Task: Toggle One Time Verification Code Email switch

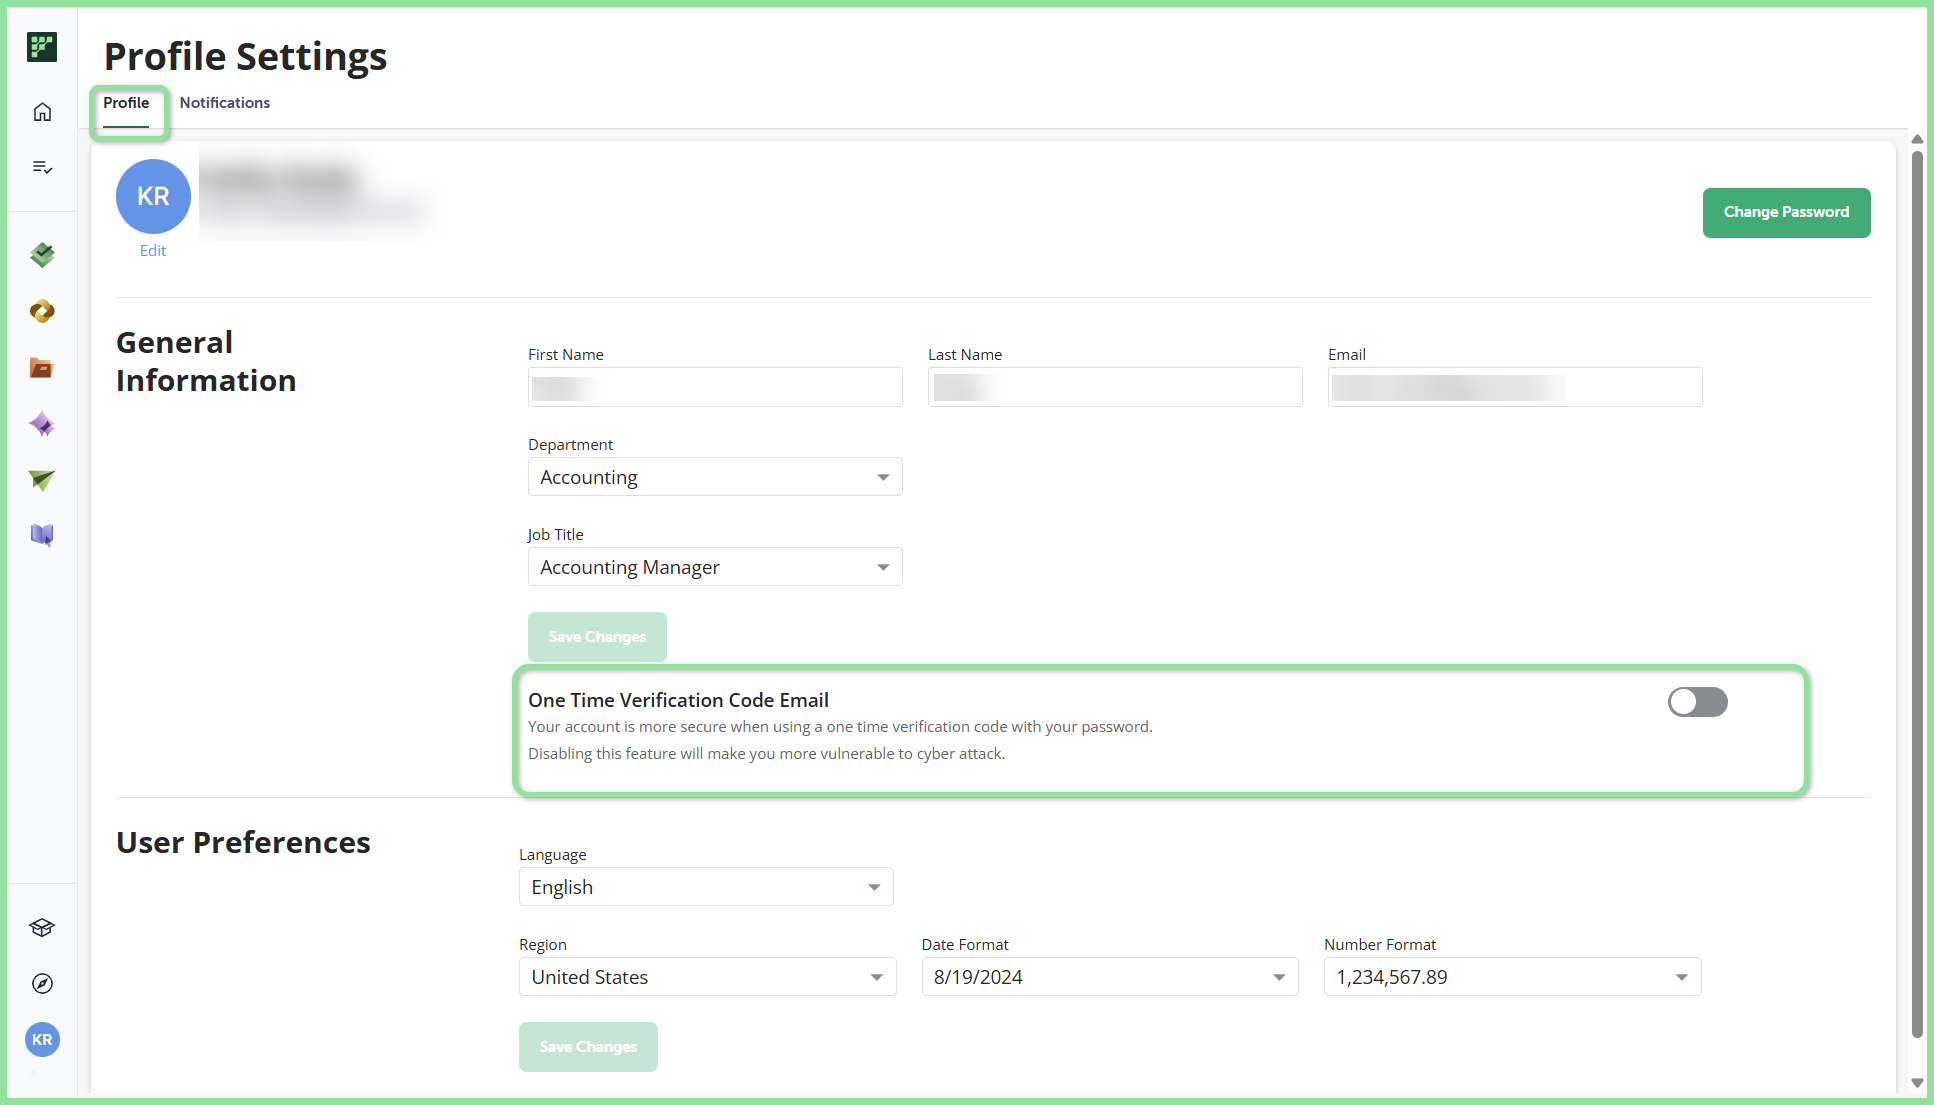Action: point(1697,702)
